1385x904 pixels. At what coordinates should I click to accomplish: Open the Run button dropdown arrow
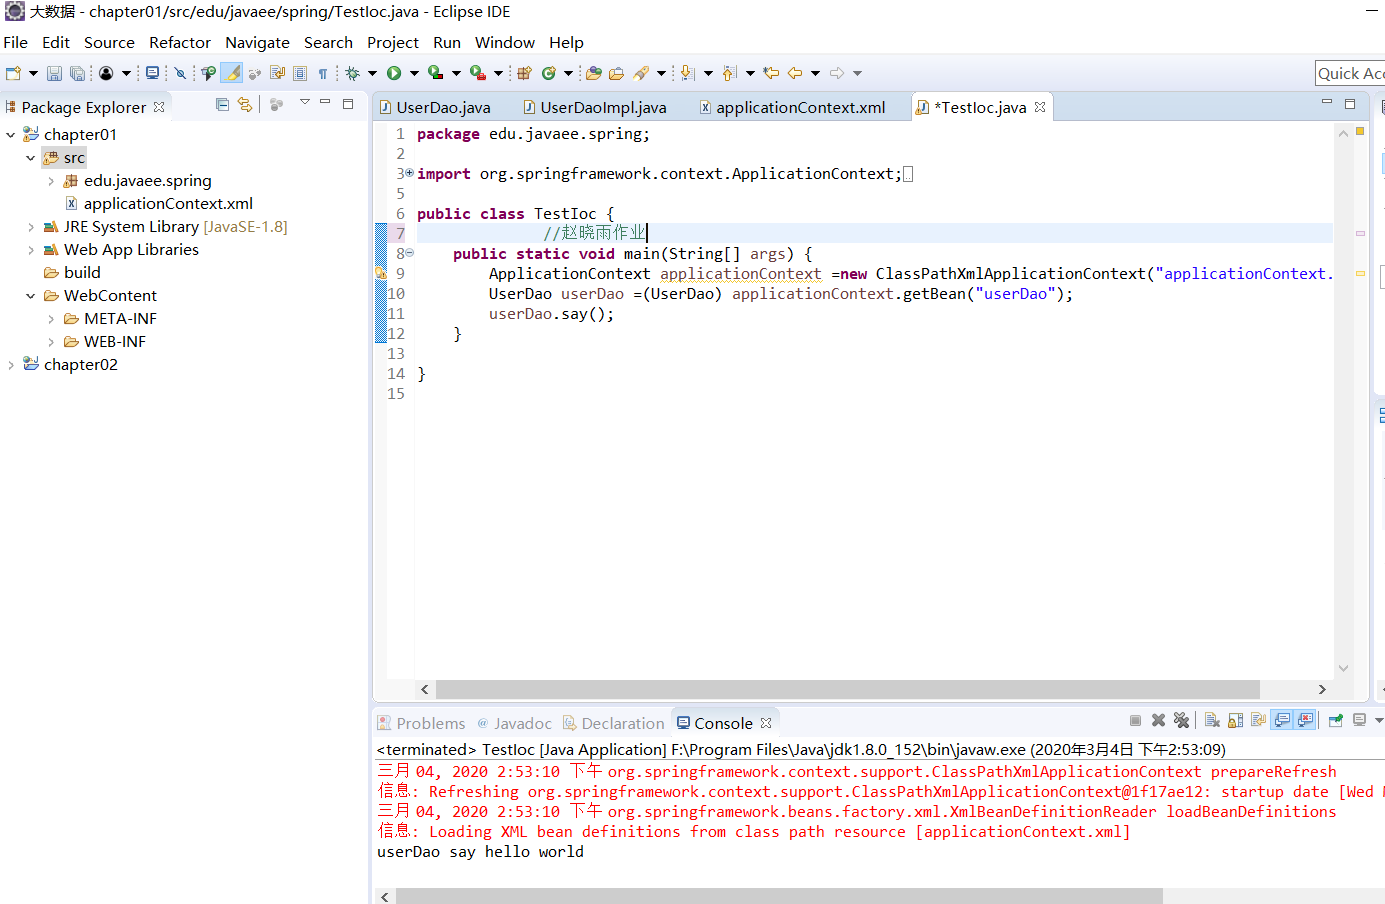[414, 73]
